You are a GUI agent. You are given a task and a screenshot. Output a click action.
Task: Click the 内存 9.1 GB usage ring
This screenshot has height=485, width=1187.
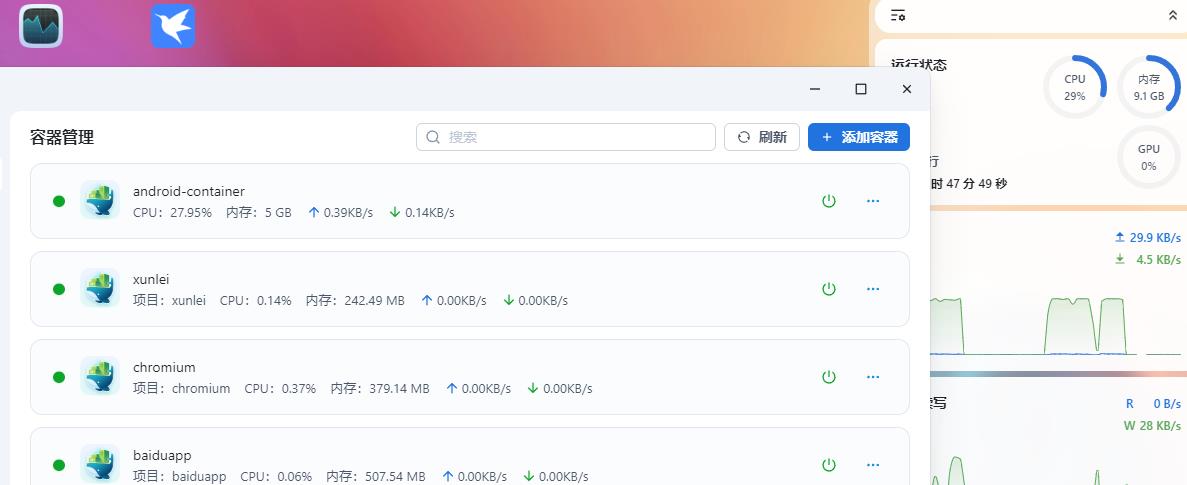click(1148, 87)
